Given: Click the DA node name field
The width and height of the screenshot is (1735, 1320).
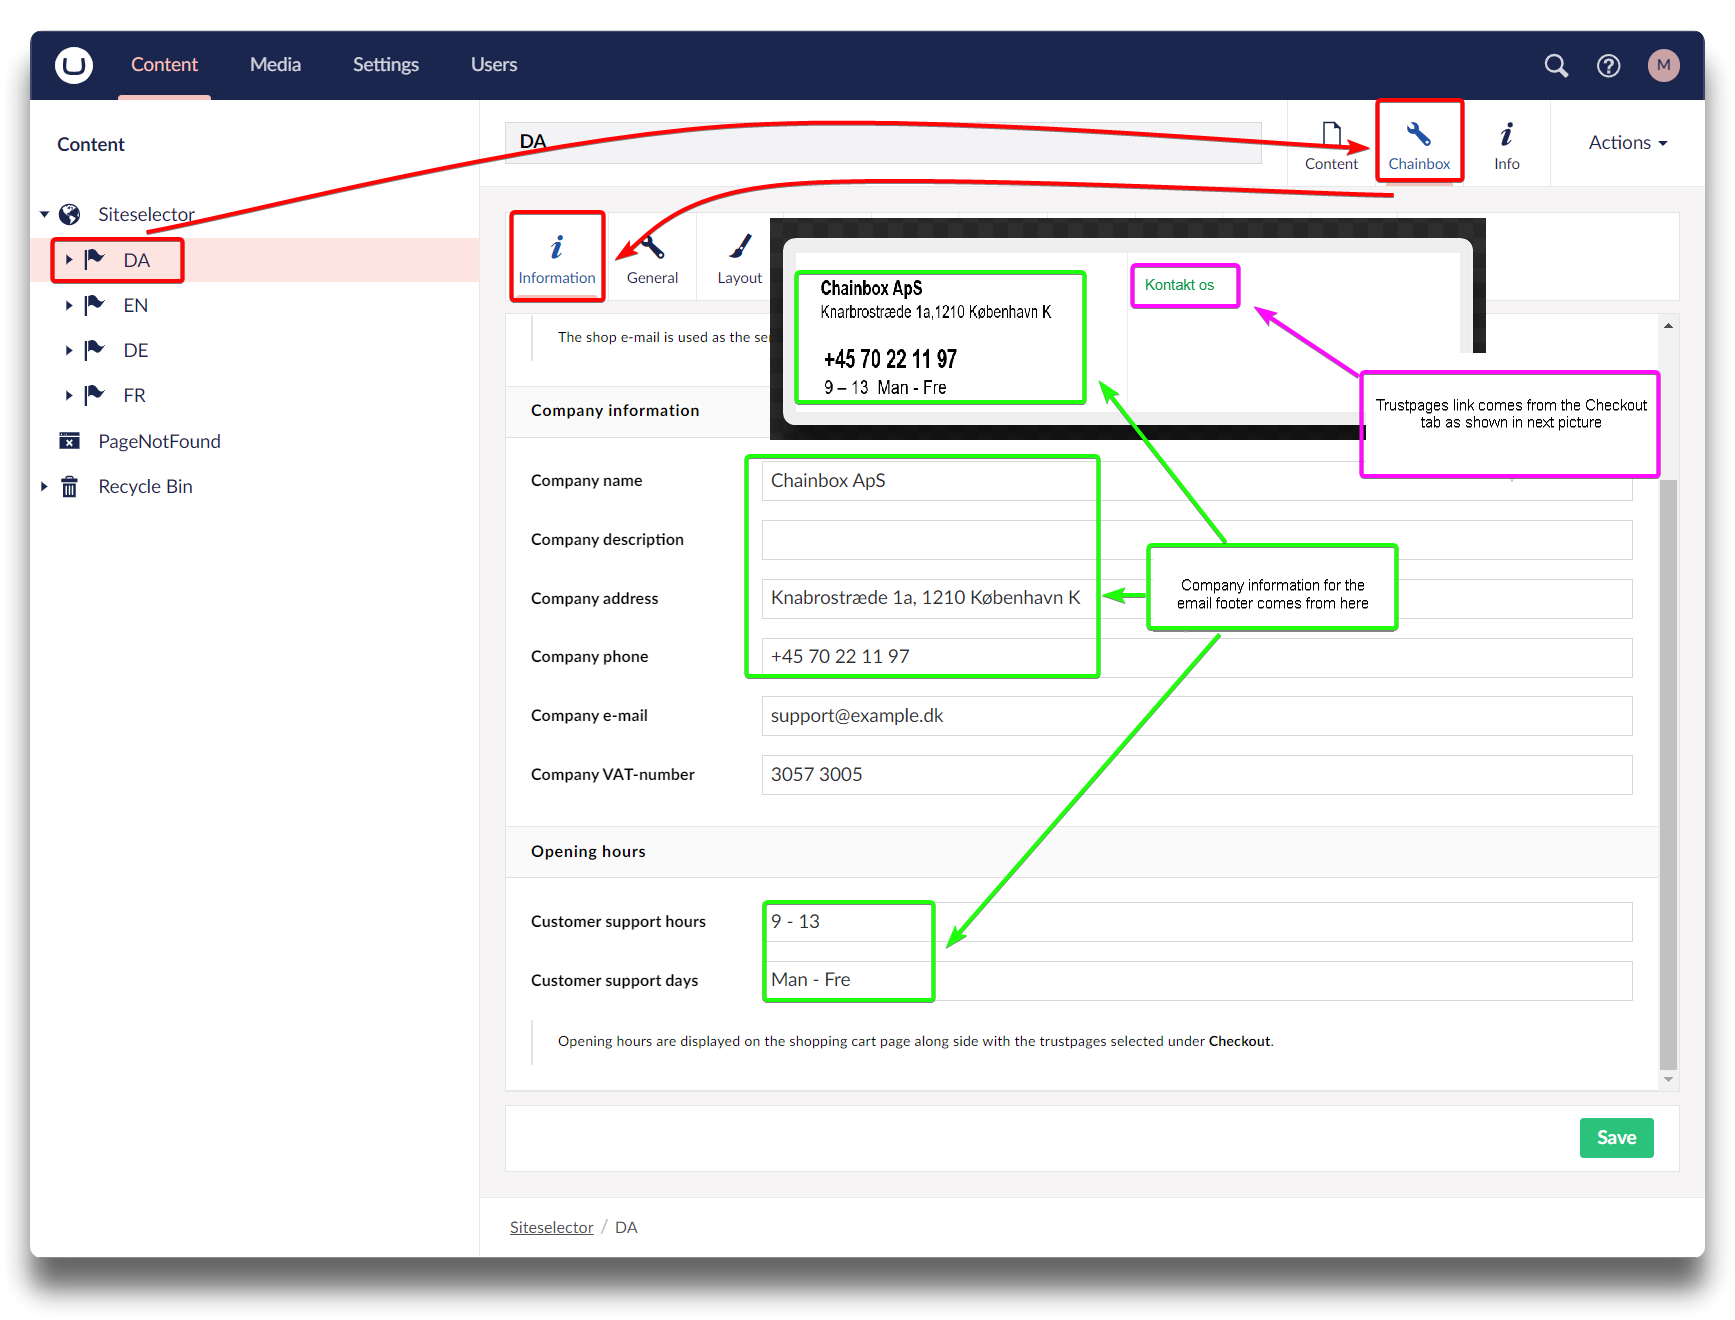Looking at the screenshot, I should [883, 143].
